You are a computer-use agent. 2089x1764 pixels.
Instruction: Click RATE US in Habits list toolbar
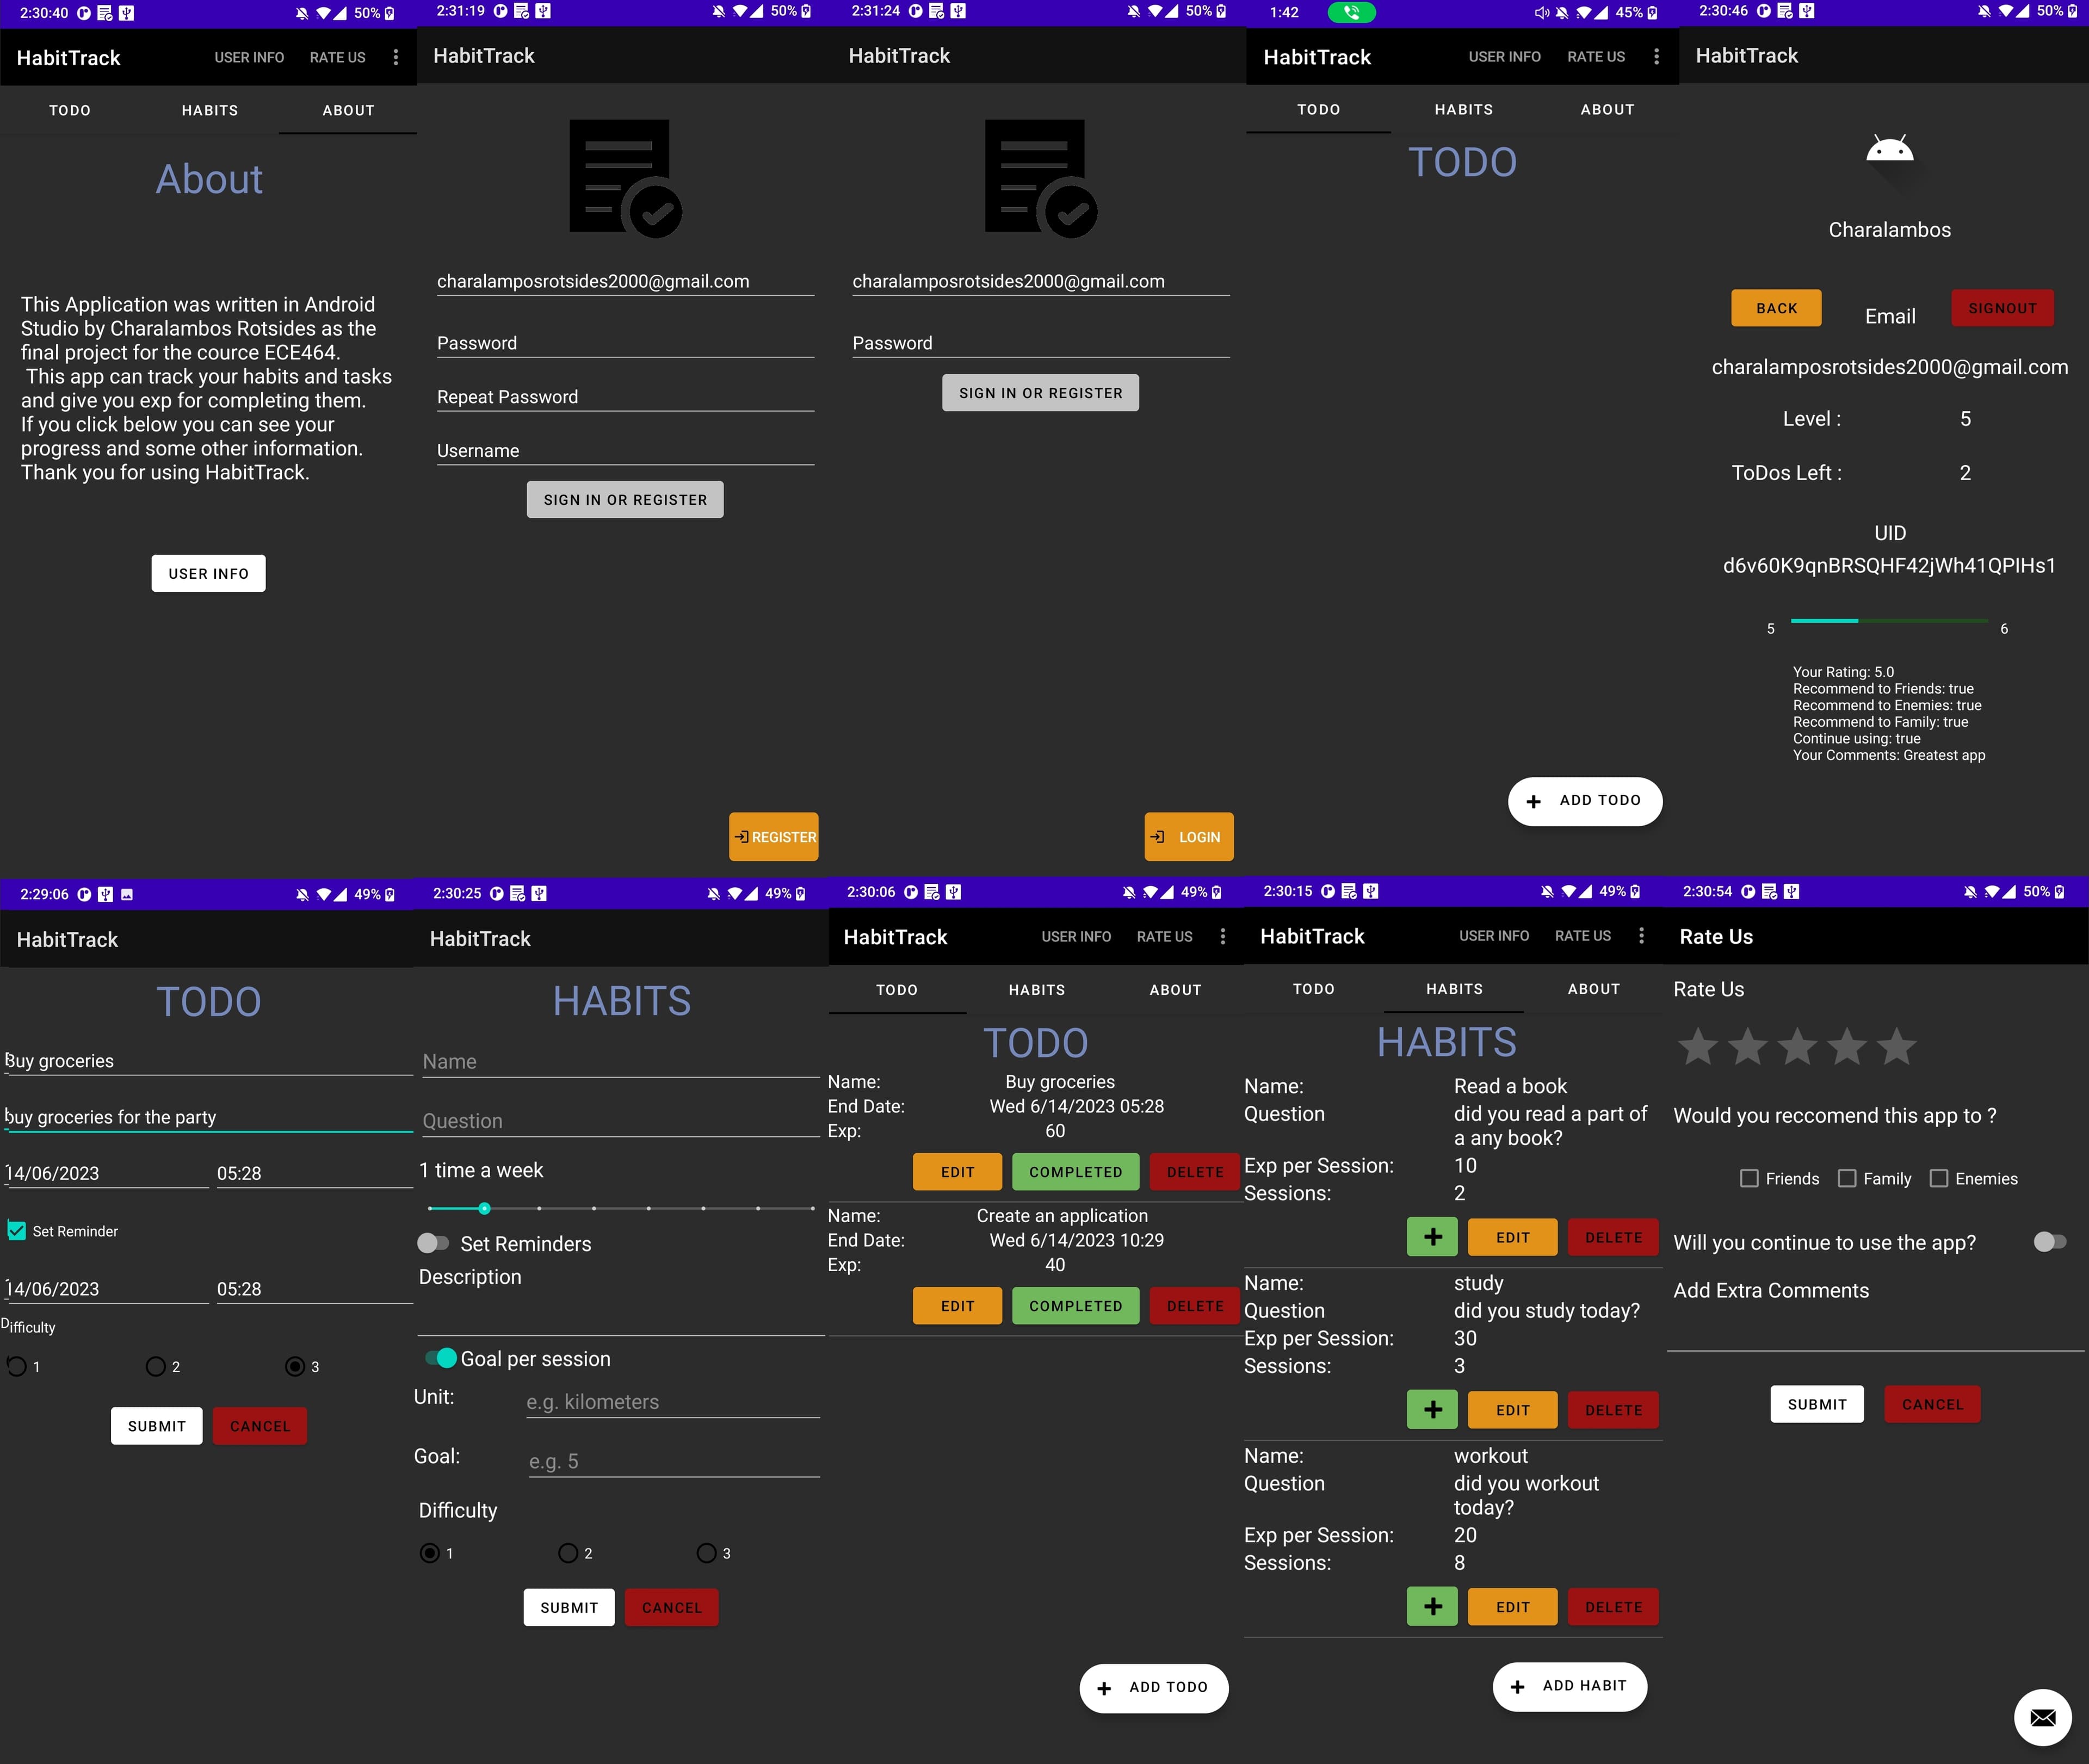pyautogui.click(x=1582, y=936)
